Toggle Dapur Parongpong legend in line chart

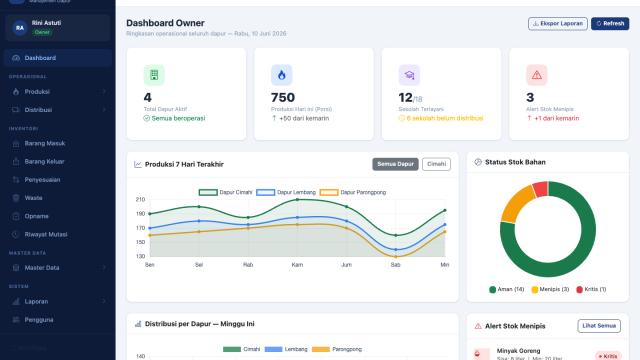tap(353, 192)
